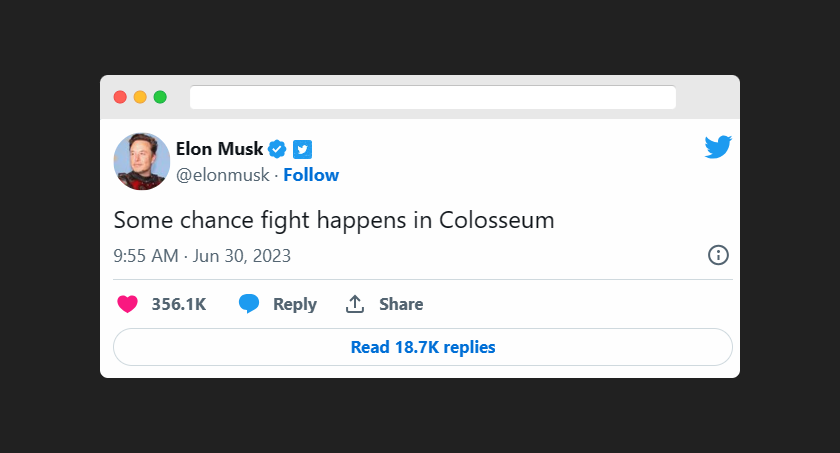Screen dimensions: 840x453
Task: Click the share upload arrow icon
Action: click(354, 304)
